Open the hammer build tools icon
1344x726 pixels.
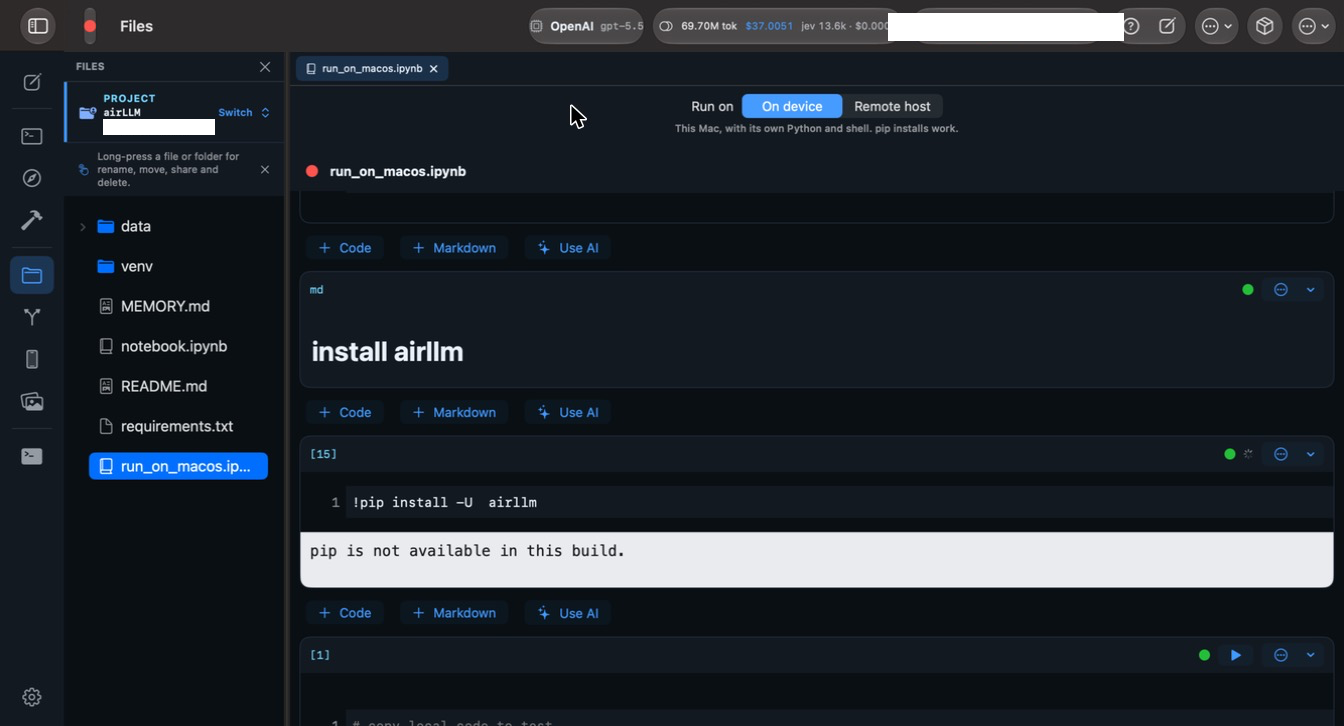32,220
